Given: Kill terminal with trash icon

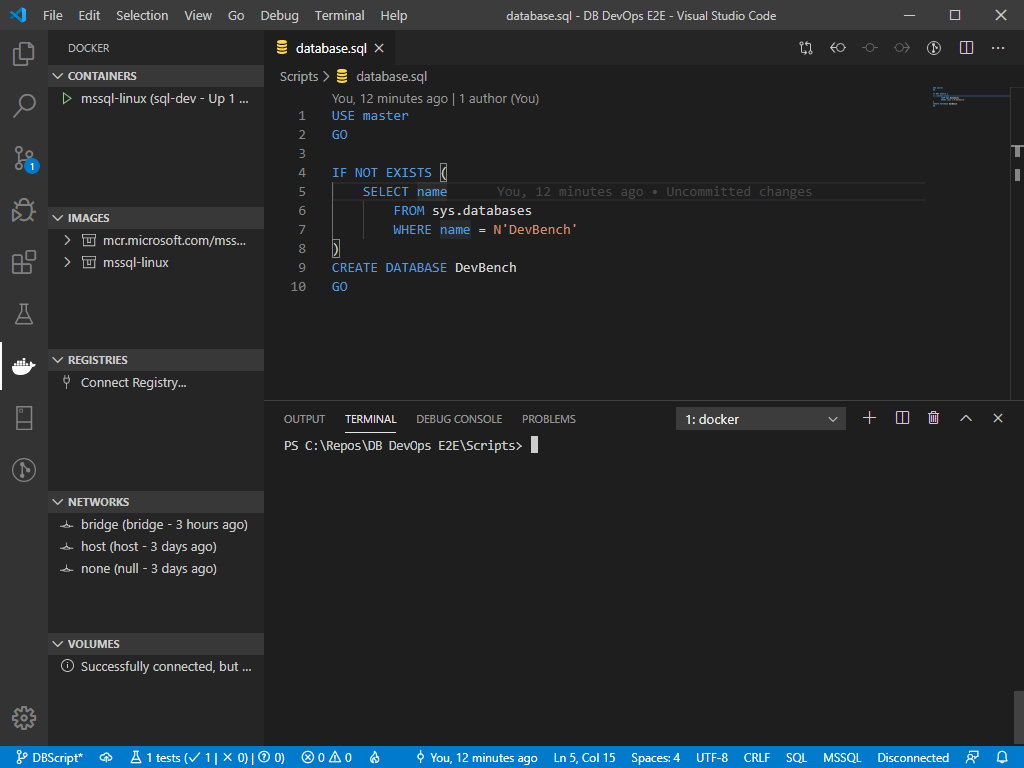Looking at the screenshot, I should point(934,418).
